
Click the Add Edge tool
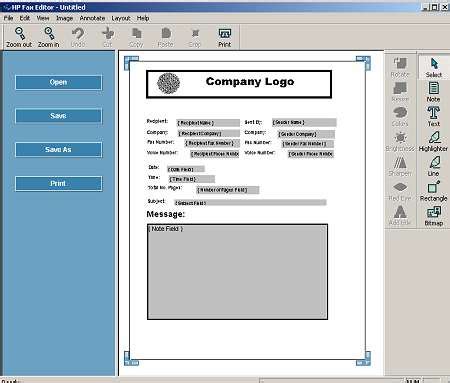(x=400, y=216)
